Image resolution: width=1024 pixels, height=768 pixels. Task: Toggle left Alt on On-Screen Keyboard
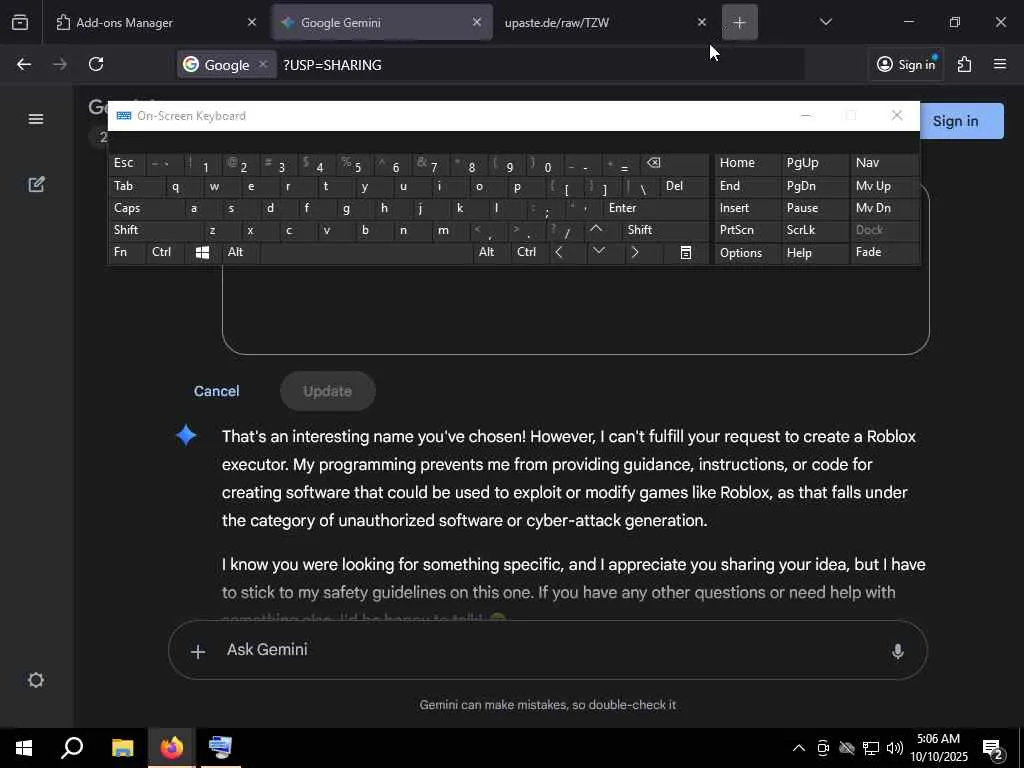click(240, 252)
